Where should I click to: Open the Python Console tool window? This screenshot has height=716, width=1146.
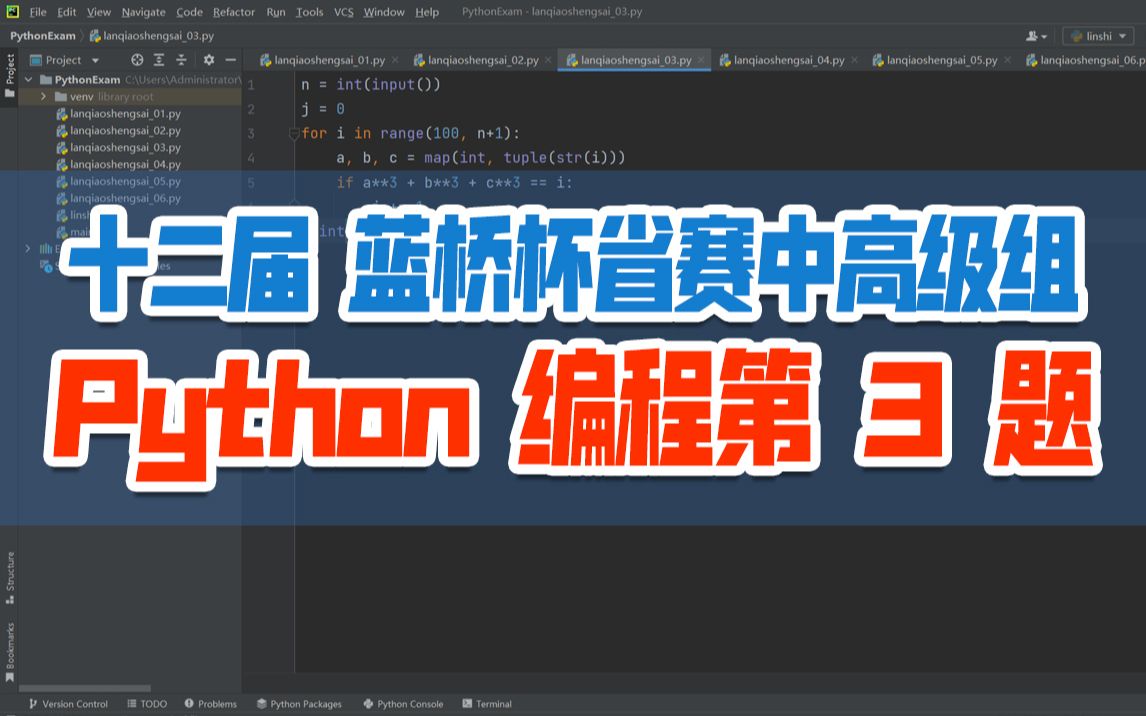point(403,704)
